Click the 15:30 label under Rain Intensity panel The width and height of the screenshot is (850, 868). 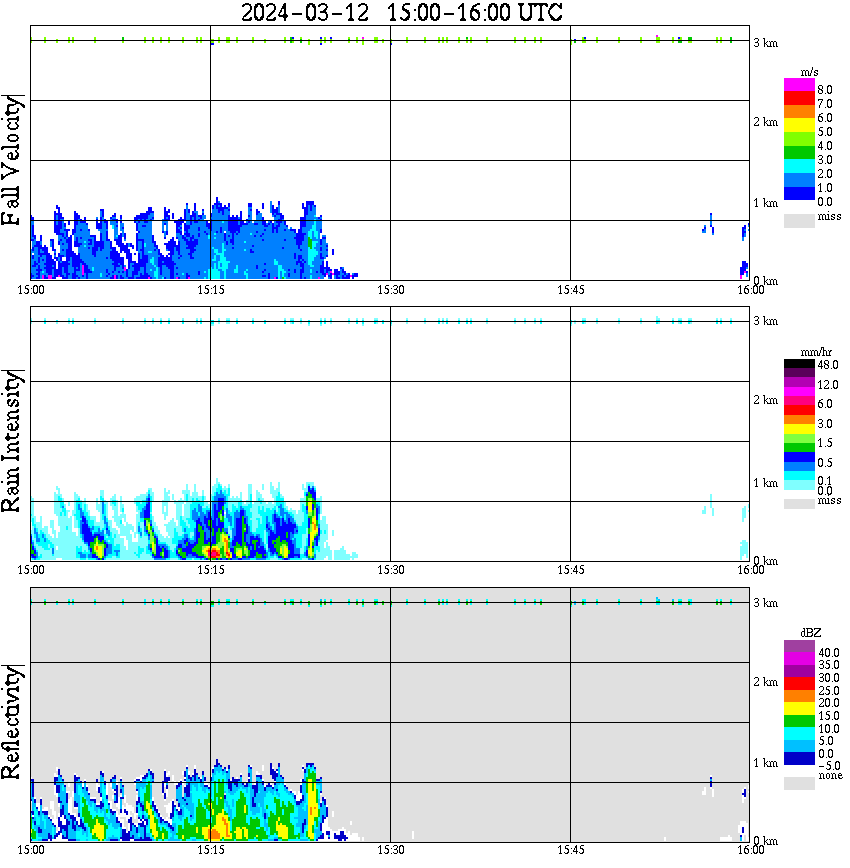tap(391, 570)
